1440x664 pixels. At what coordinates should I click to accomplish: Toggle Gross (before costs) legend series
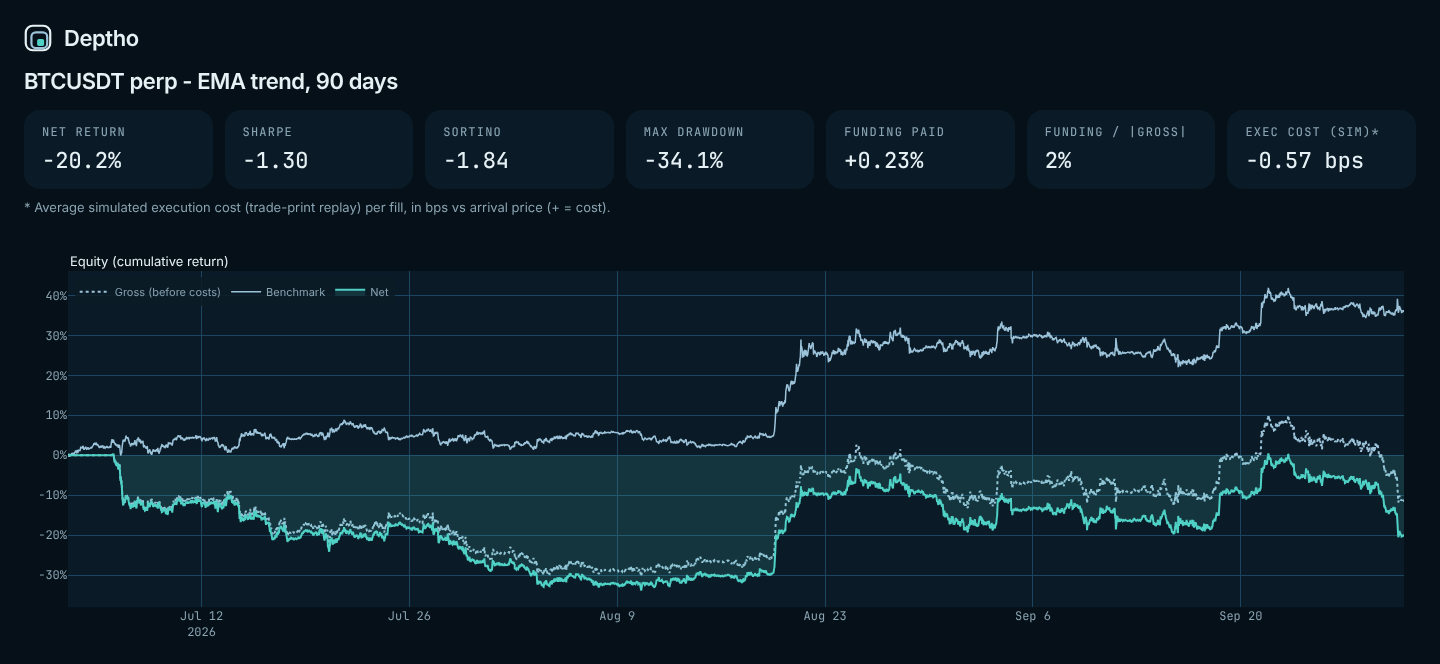[150, 292]
